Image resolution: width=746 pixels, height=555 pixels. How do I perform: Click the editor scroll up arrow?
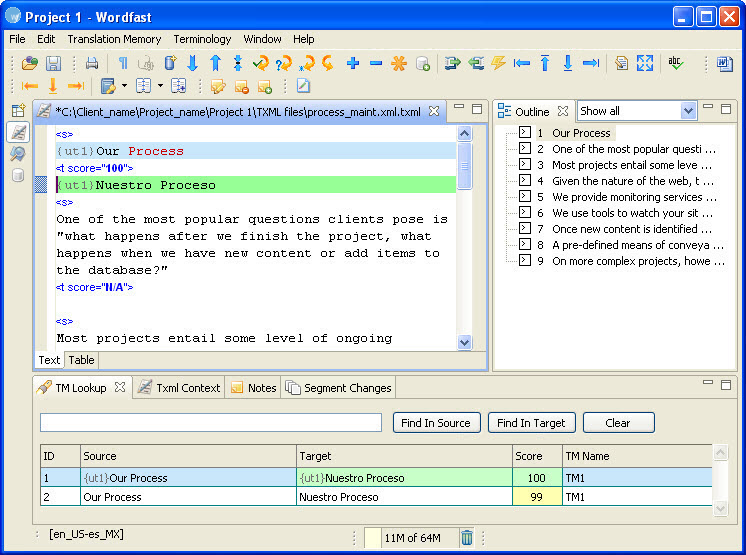coord(464,134)
